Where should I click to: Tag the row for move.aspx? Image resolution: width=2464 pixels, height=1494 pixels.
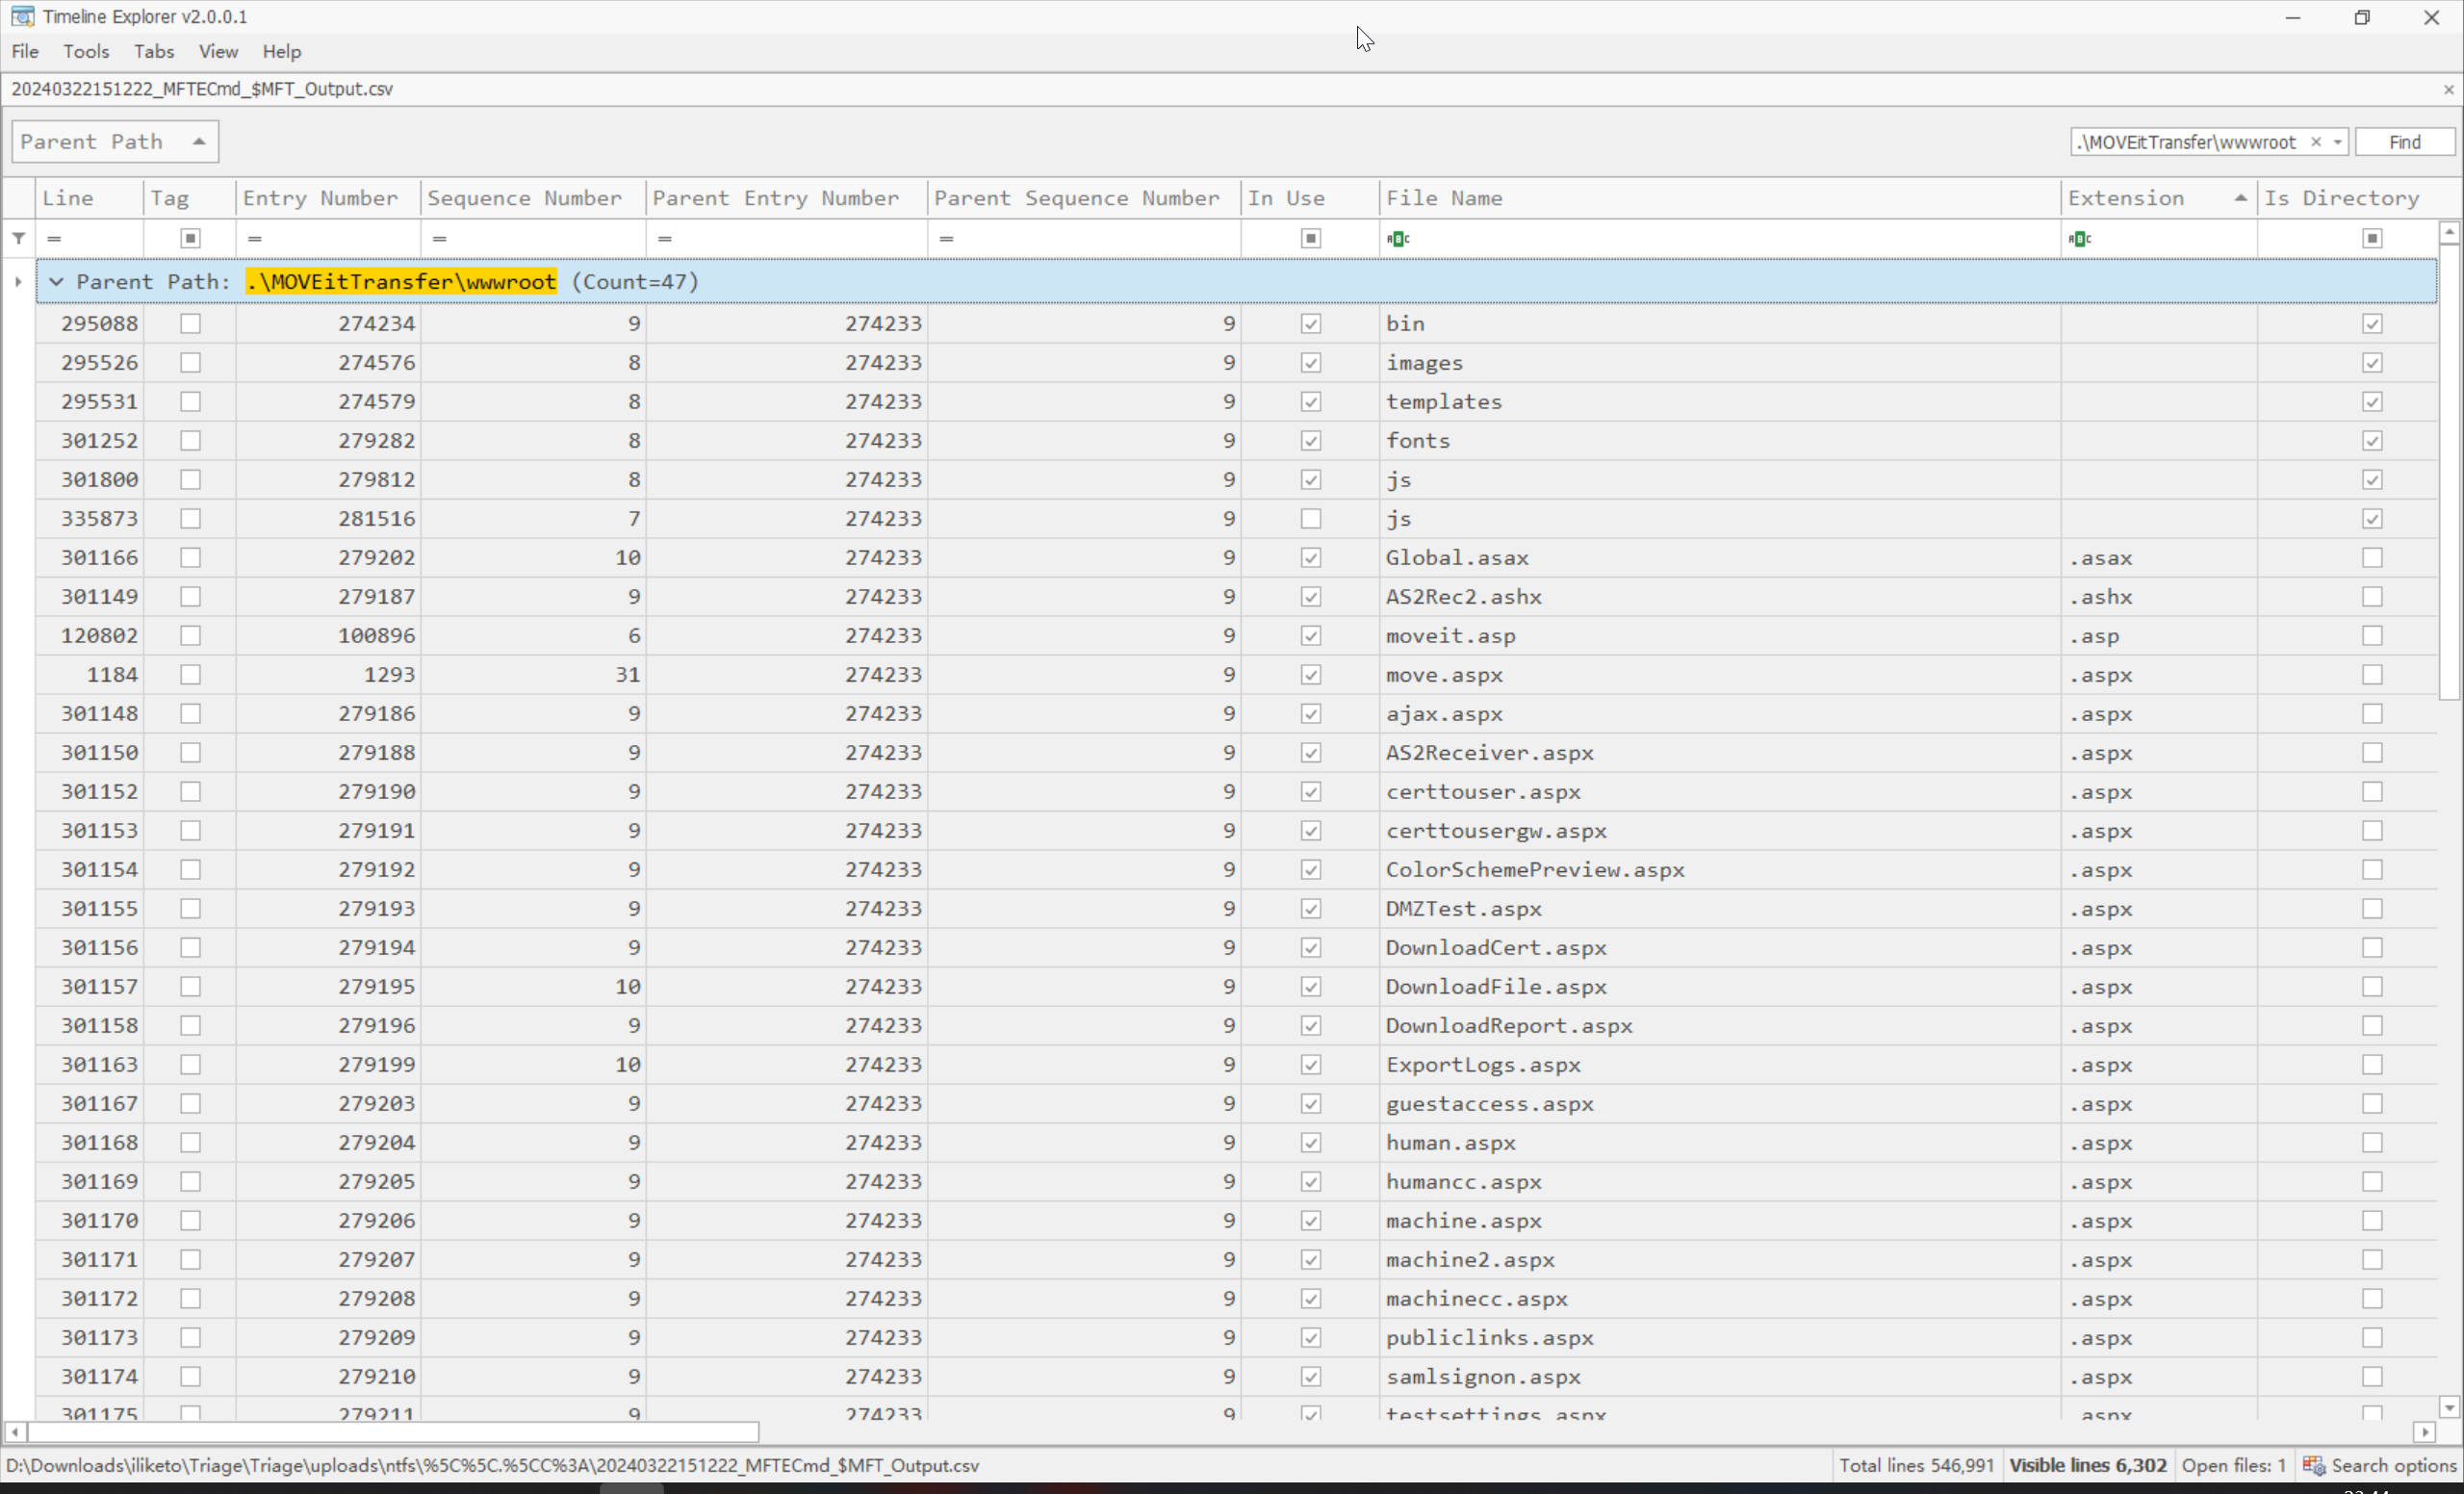point(190,674)
